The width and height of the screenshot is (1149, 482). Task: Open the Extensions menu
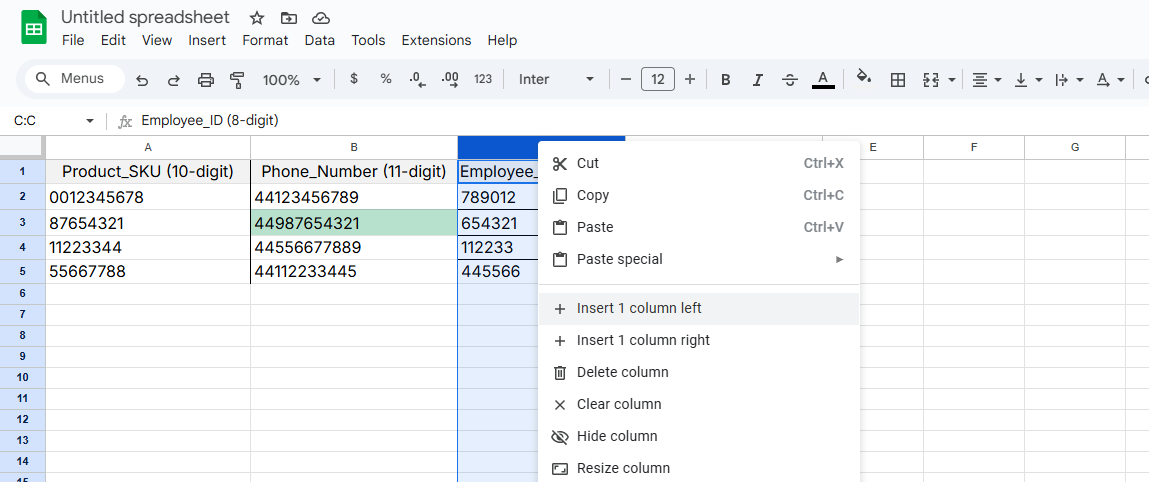coord(436,40)
